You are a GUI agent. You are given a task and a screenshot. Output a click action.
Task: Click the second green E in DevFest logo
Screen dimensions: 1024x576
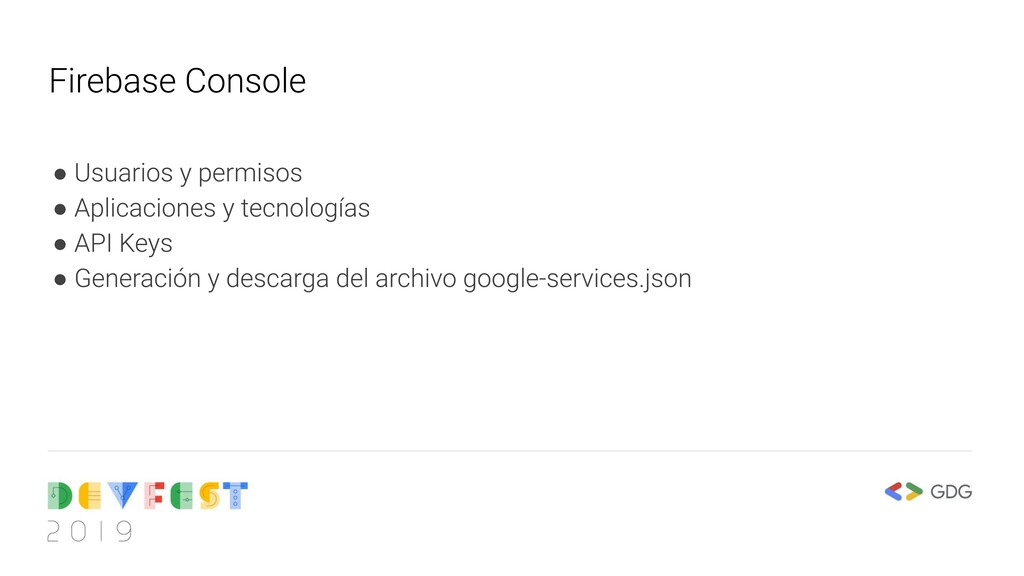182,496
